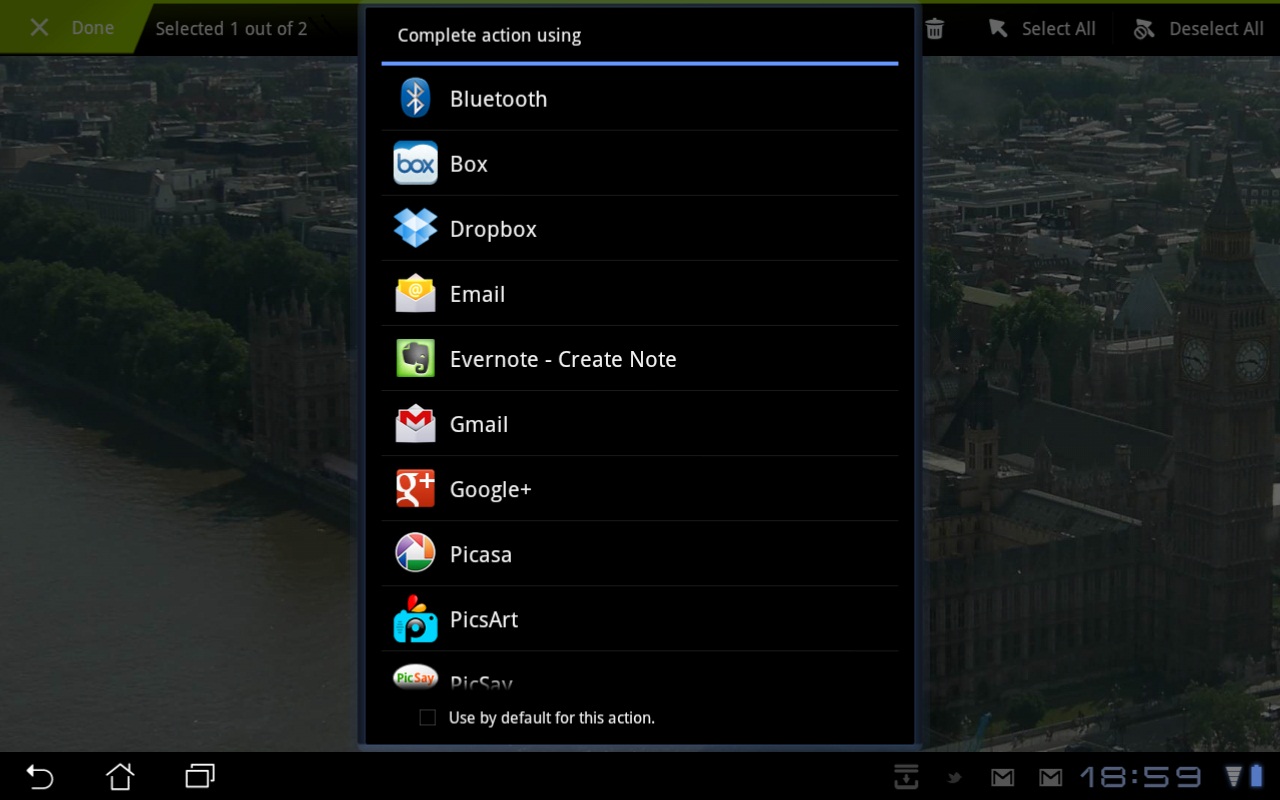The height and width of the screenshot is (800, 1280).
Task: Tap the Android home button
Action: click(x=120, y=776)
